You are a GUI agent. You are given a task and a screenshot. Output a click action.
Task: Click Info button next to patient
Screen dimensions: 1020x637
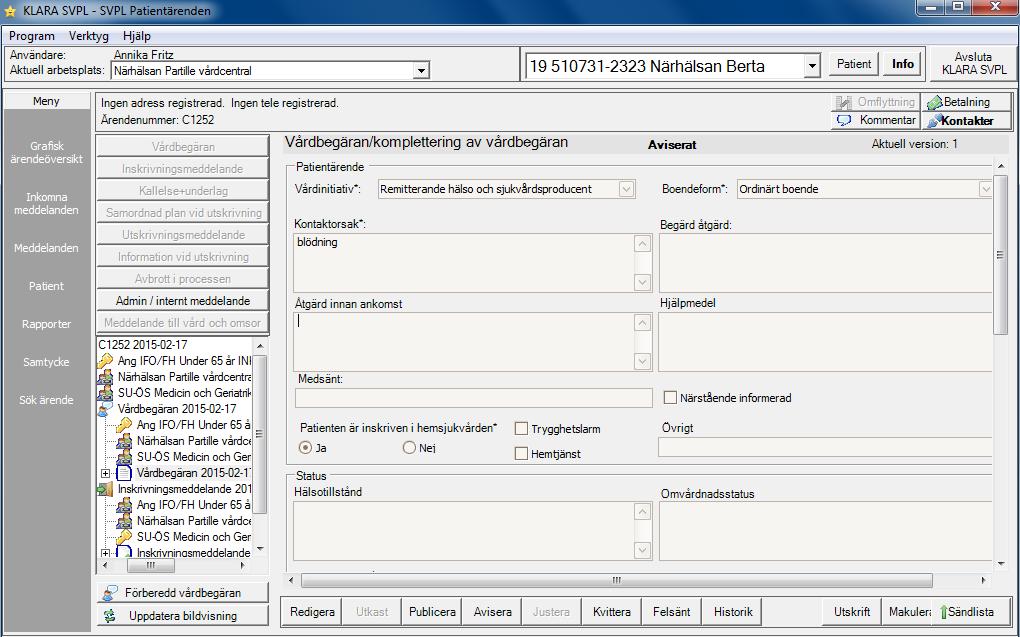coord(903,64)
